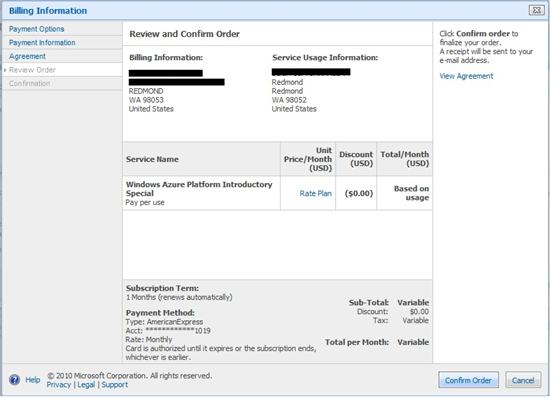Open the Rate Plan link

point(315,193)
